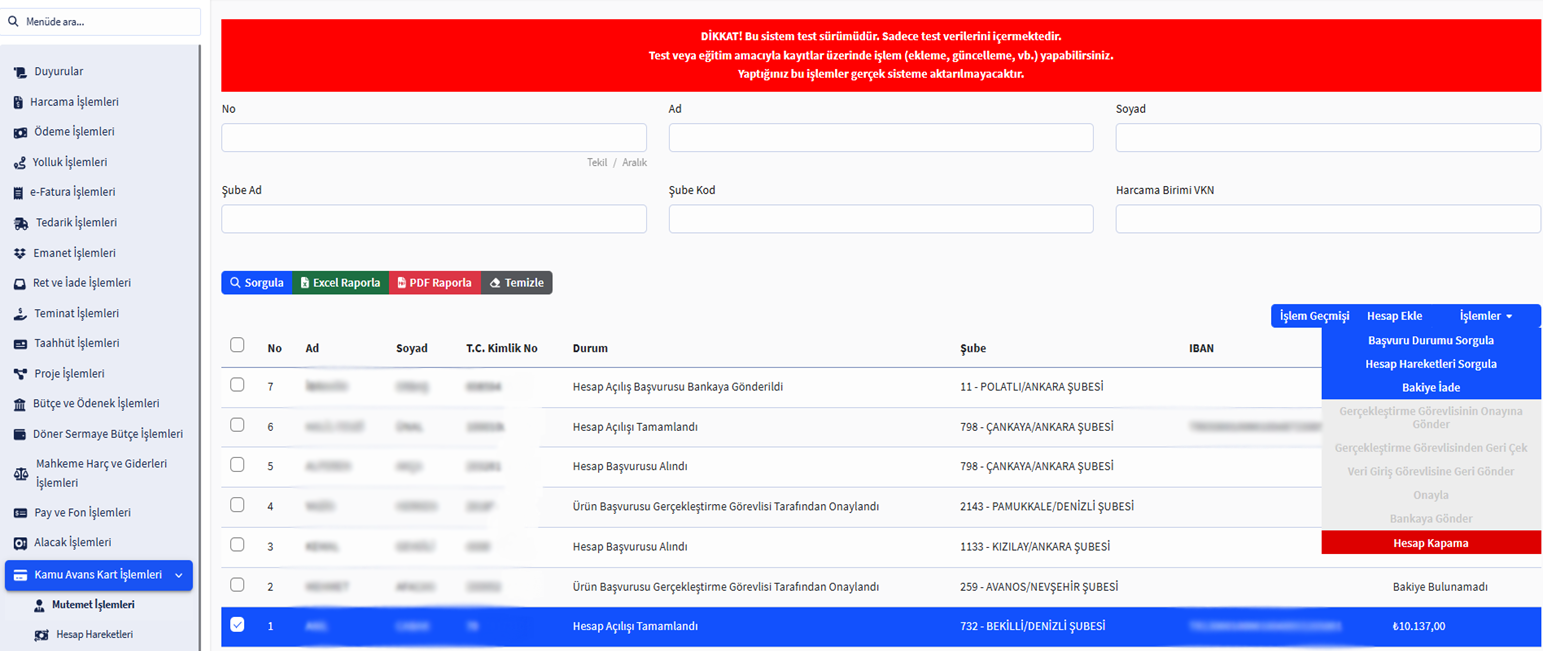Click the Yolluk İşlemleri sidebar icon
The width and height of the screenshot is (1543, 651).
tap(20, 162)
